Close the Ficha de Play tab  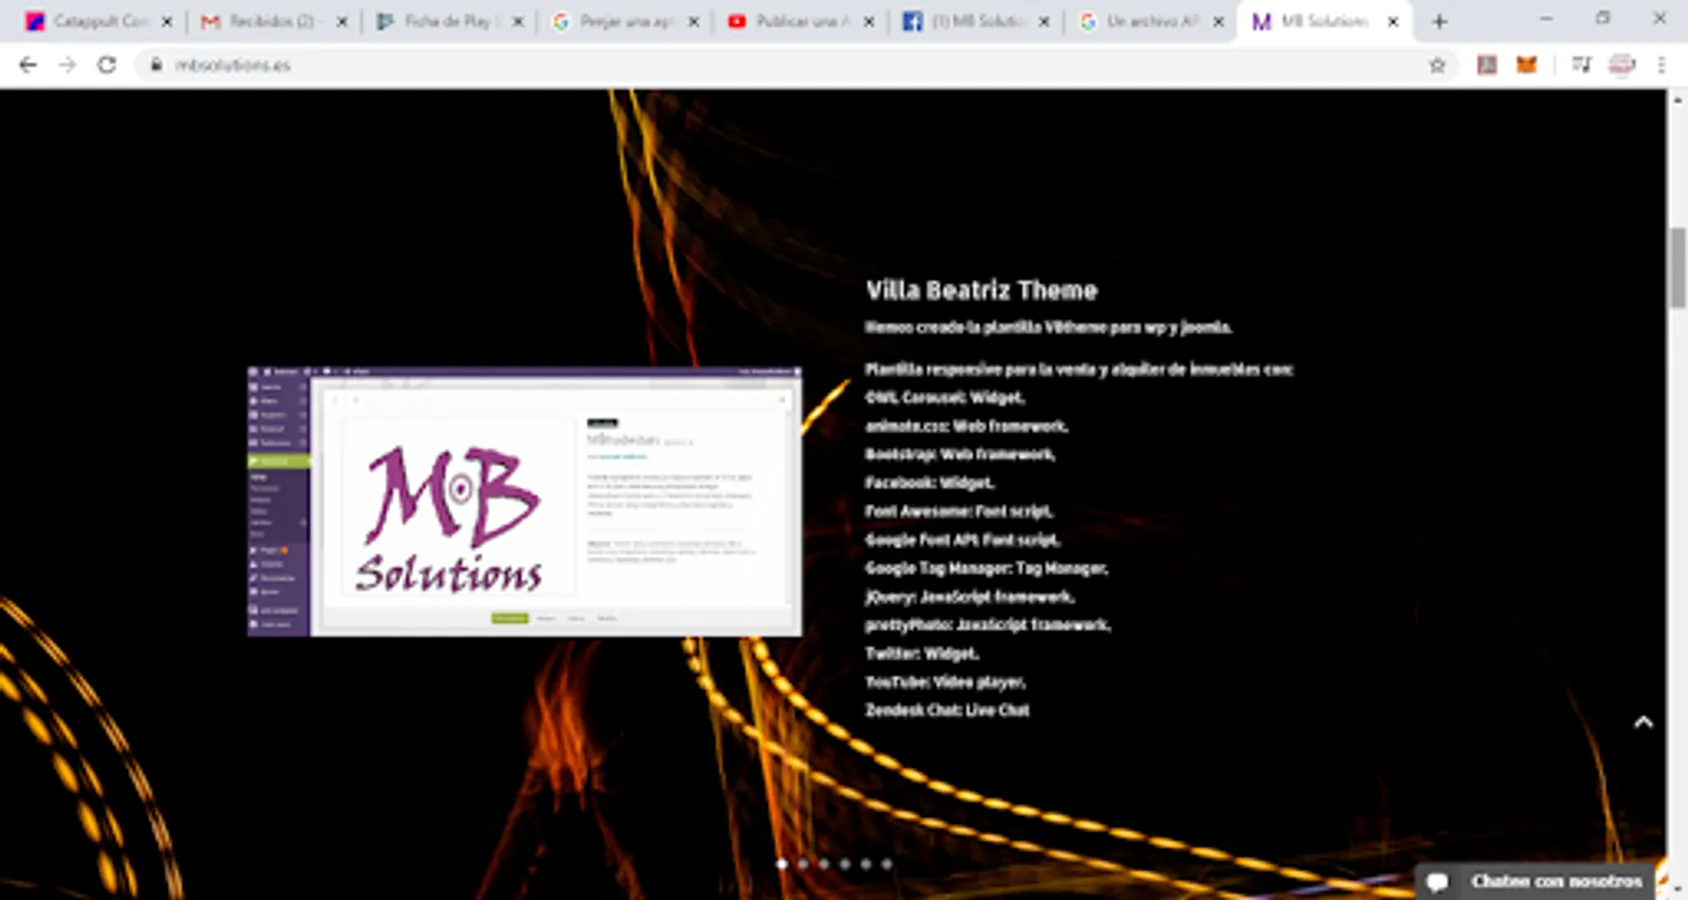click(518, 21)
